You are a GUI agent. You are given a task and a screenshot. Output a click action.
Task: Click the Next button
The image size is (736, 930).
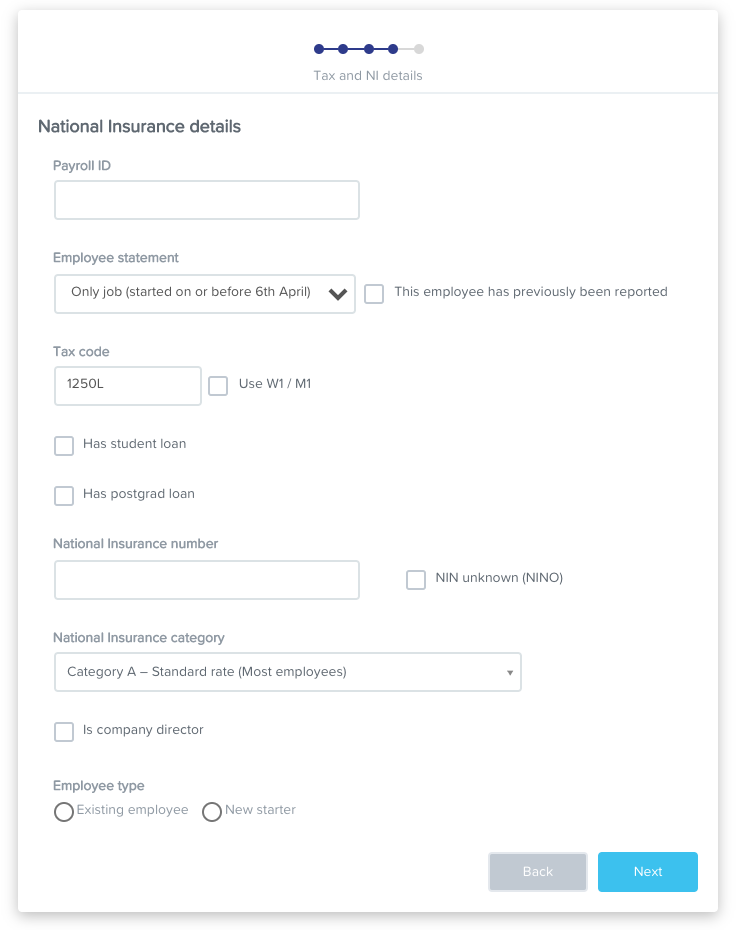tap(648, 871)
